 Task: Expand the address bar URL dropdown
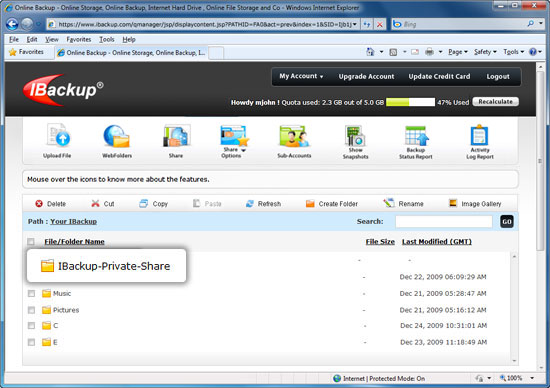(x=355, y=24)
